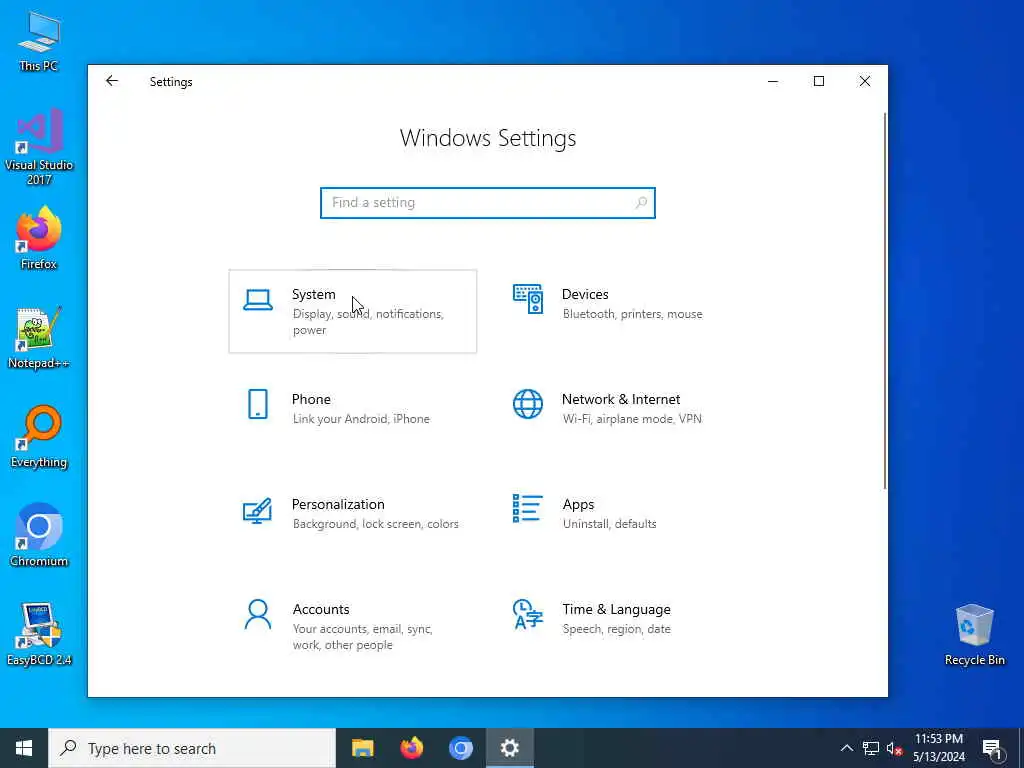Open the Time & Language title
The height and width of the screenshot is (768, 1024).
[616, 609]
